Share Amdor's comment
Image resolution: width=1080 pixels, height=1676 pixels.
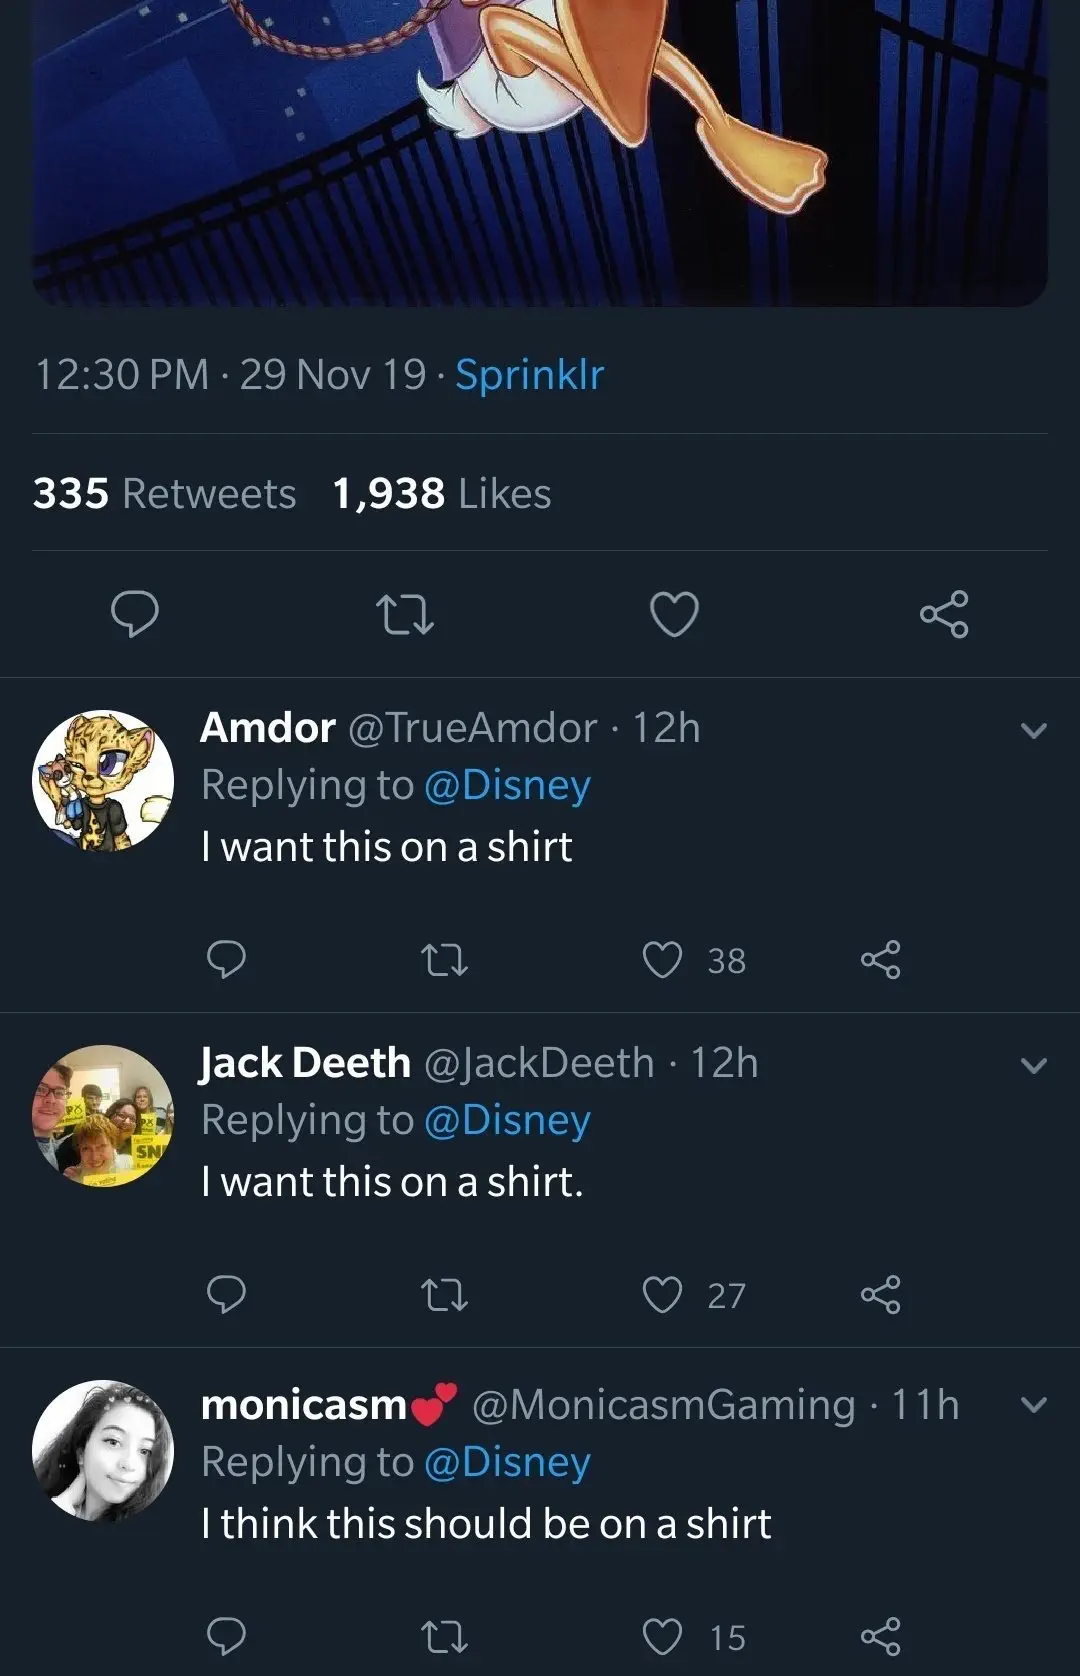pos(881,960)
